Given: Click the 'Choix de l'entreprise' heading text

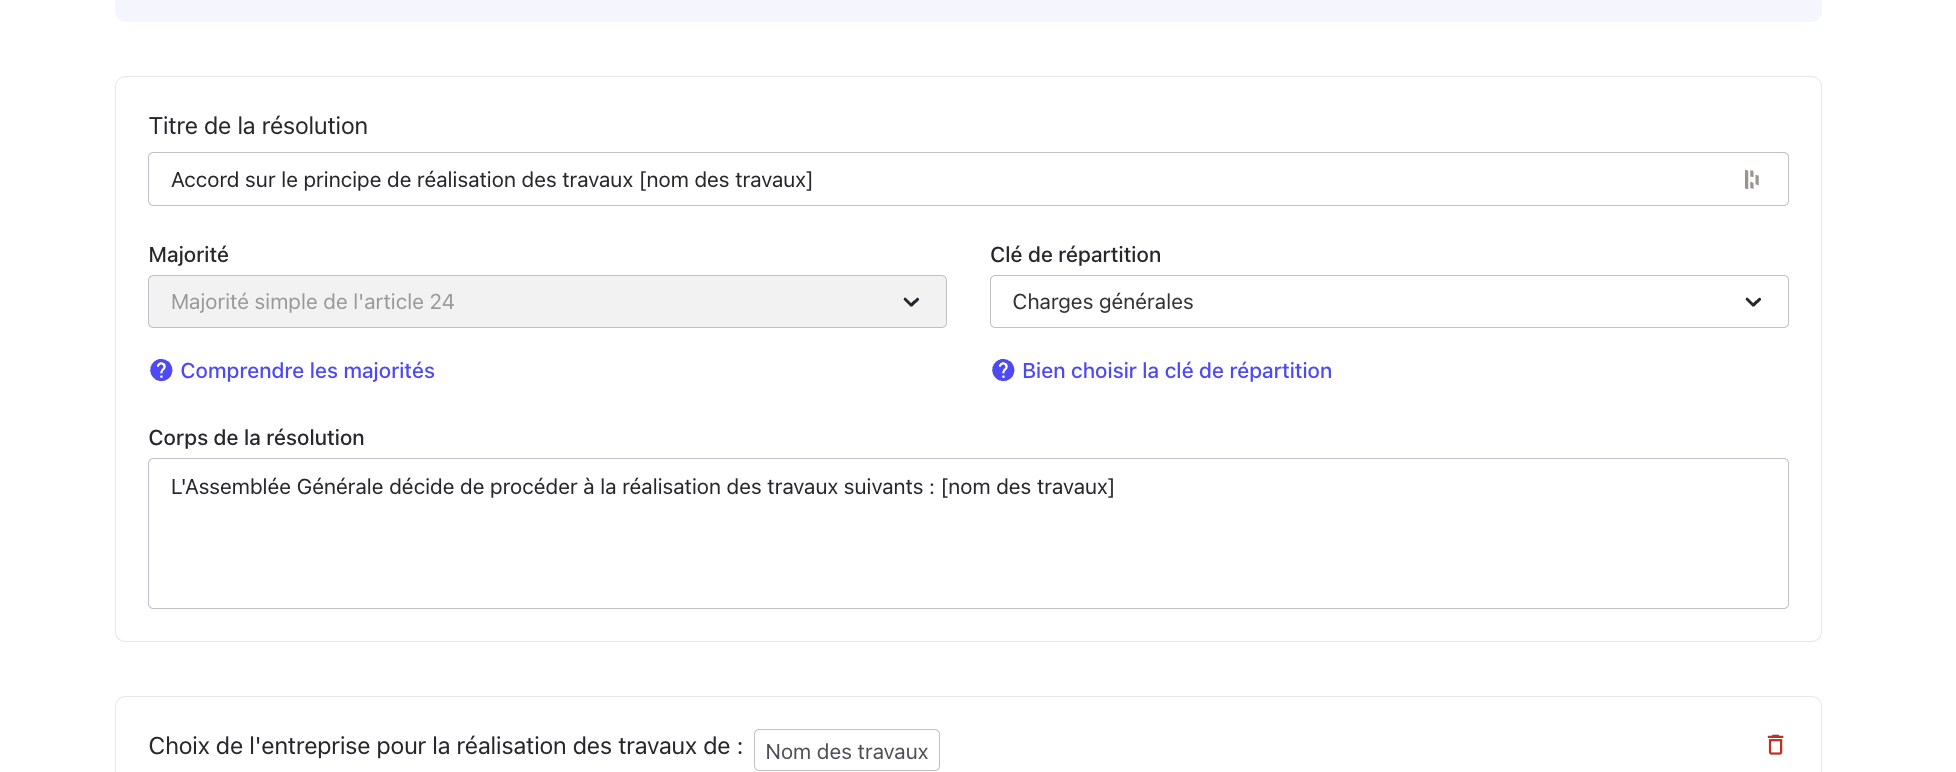Looking at the screenshot, I should 445,746.
